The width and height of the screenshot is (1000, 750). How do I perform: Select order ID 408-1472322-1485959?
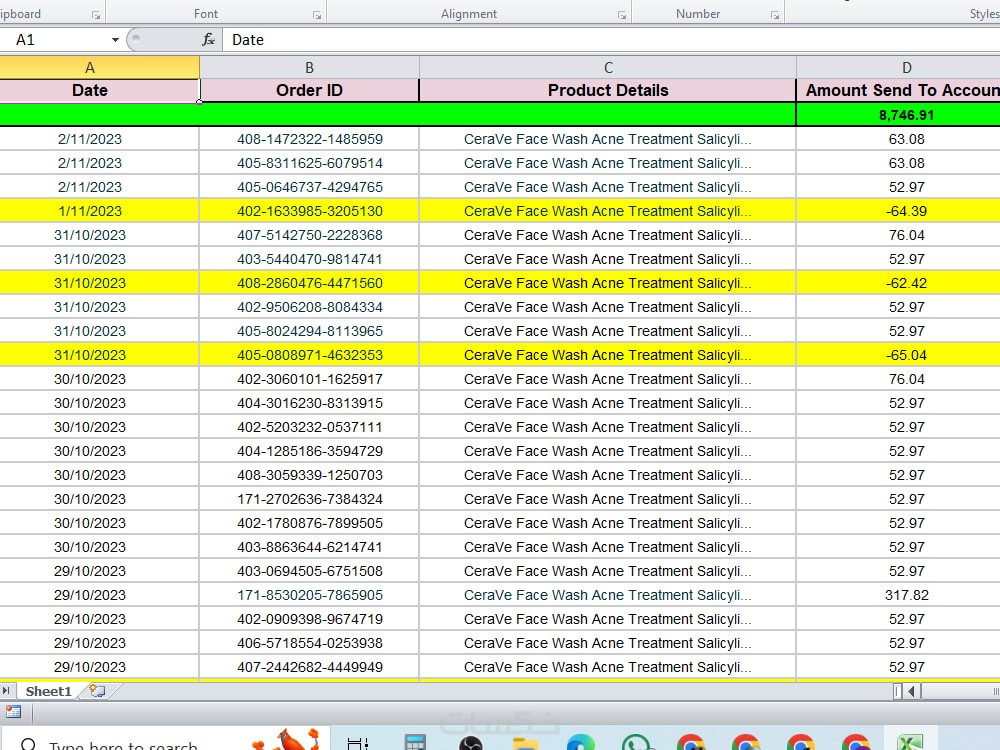tap(309, 139)
